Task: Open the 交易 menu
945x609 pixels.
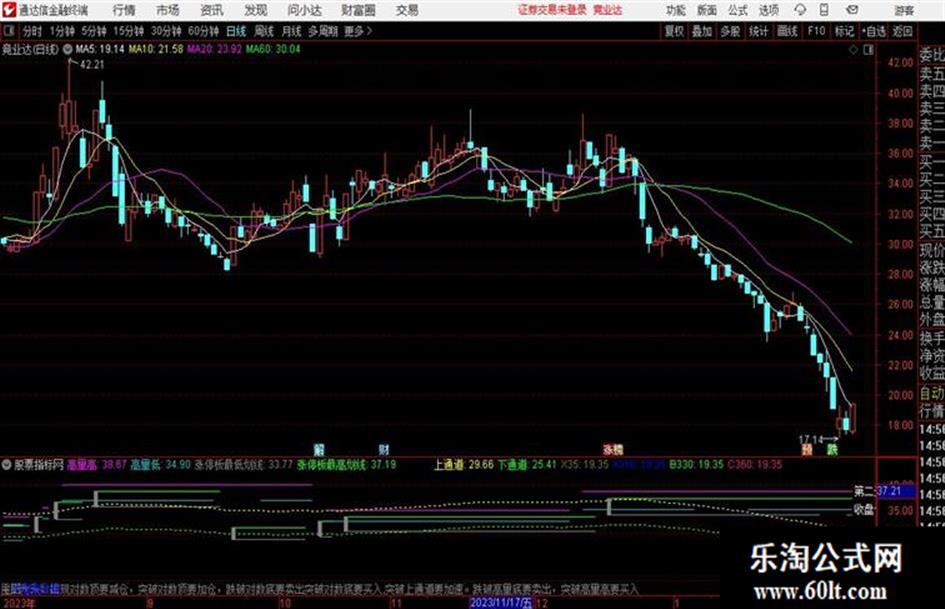Action: pos(407,10)
